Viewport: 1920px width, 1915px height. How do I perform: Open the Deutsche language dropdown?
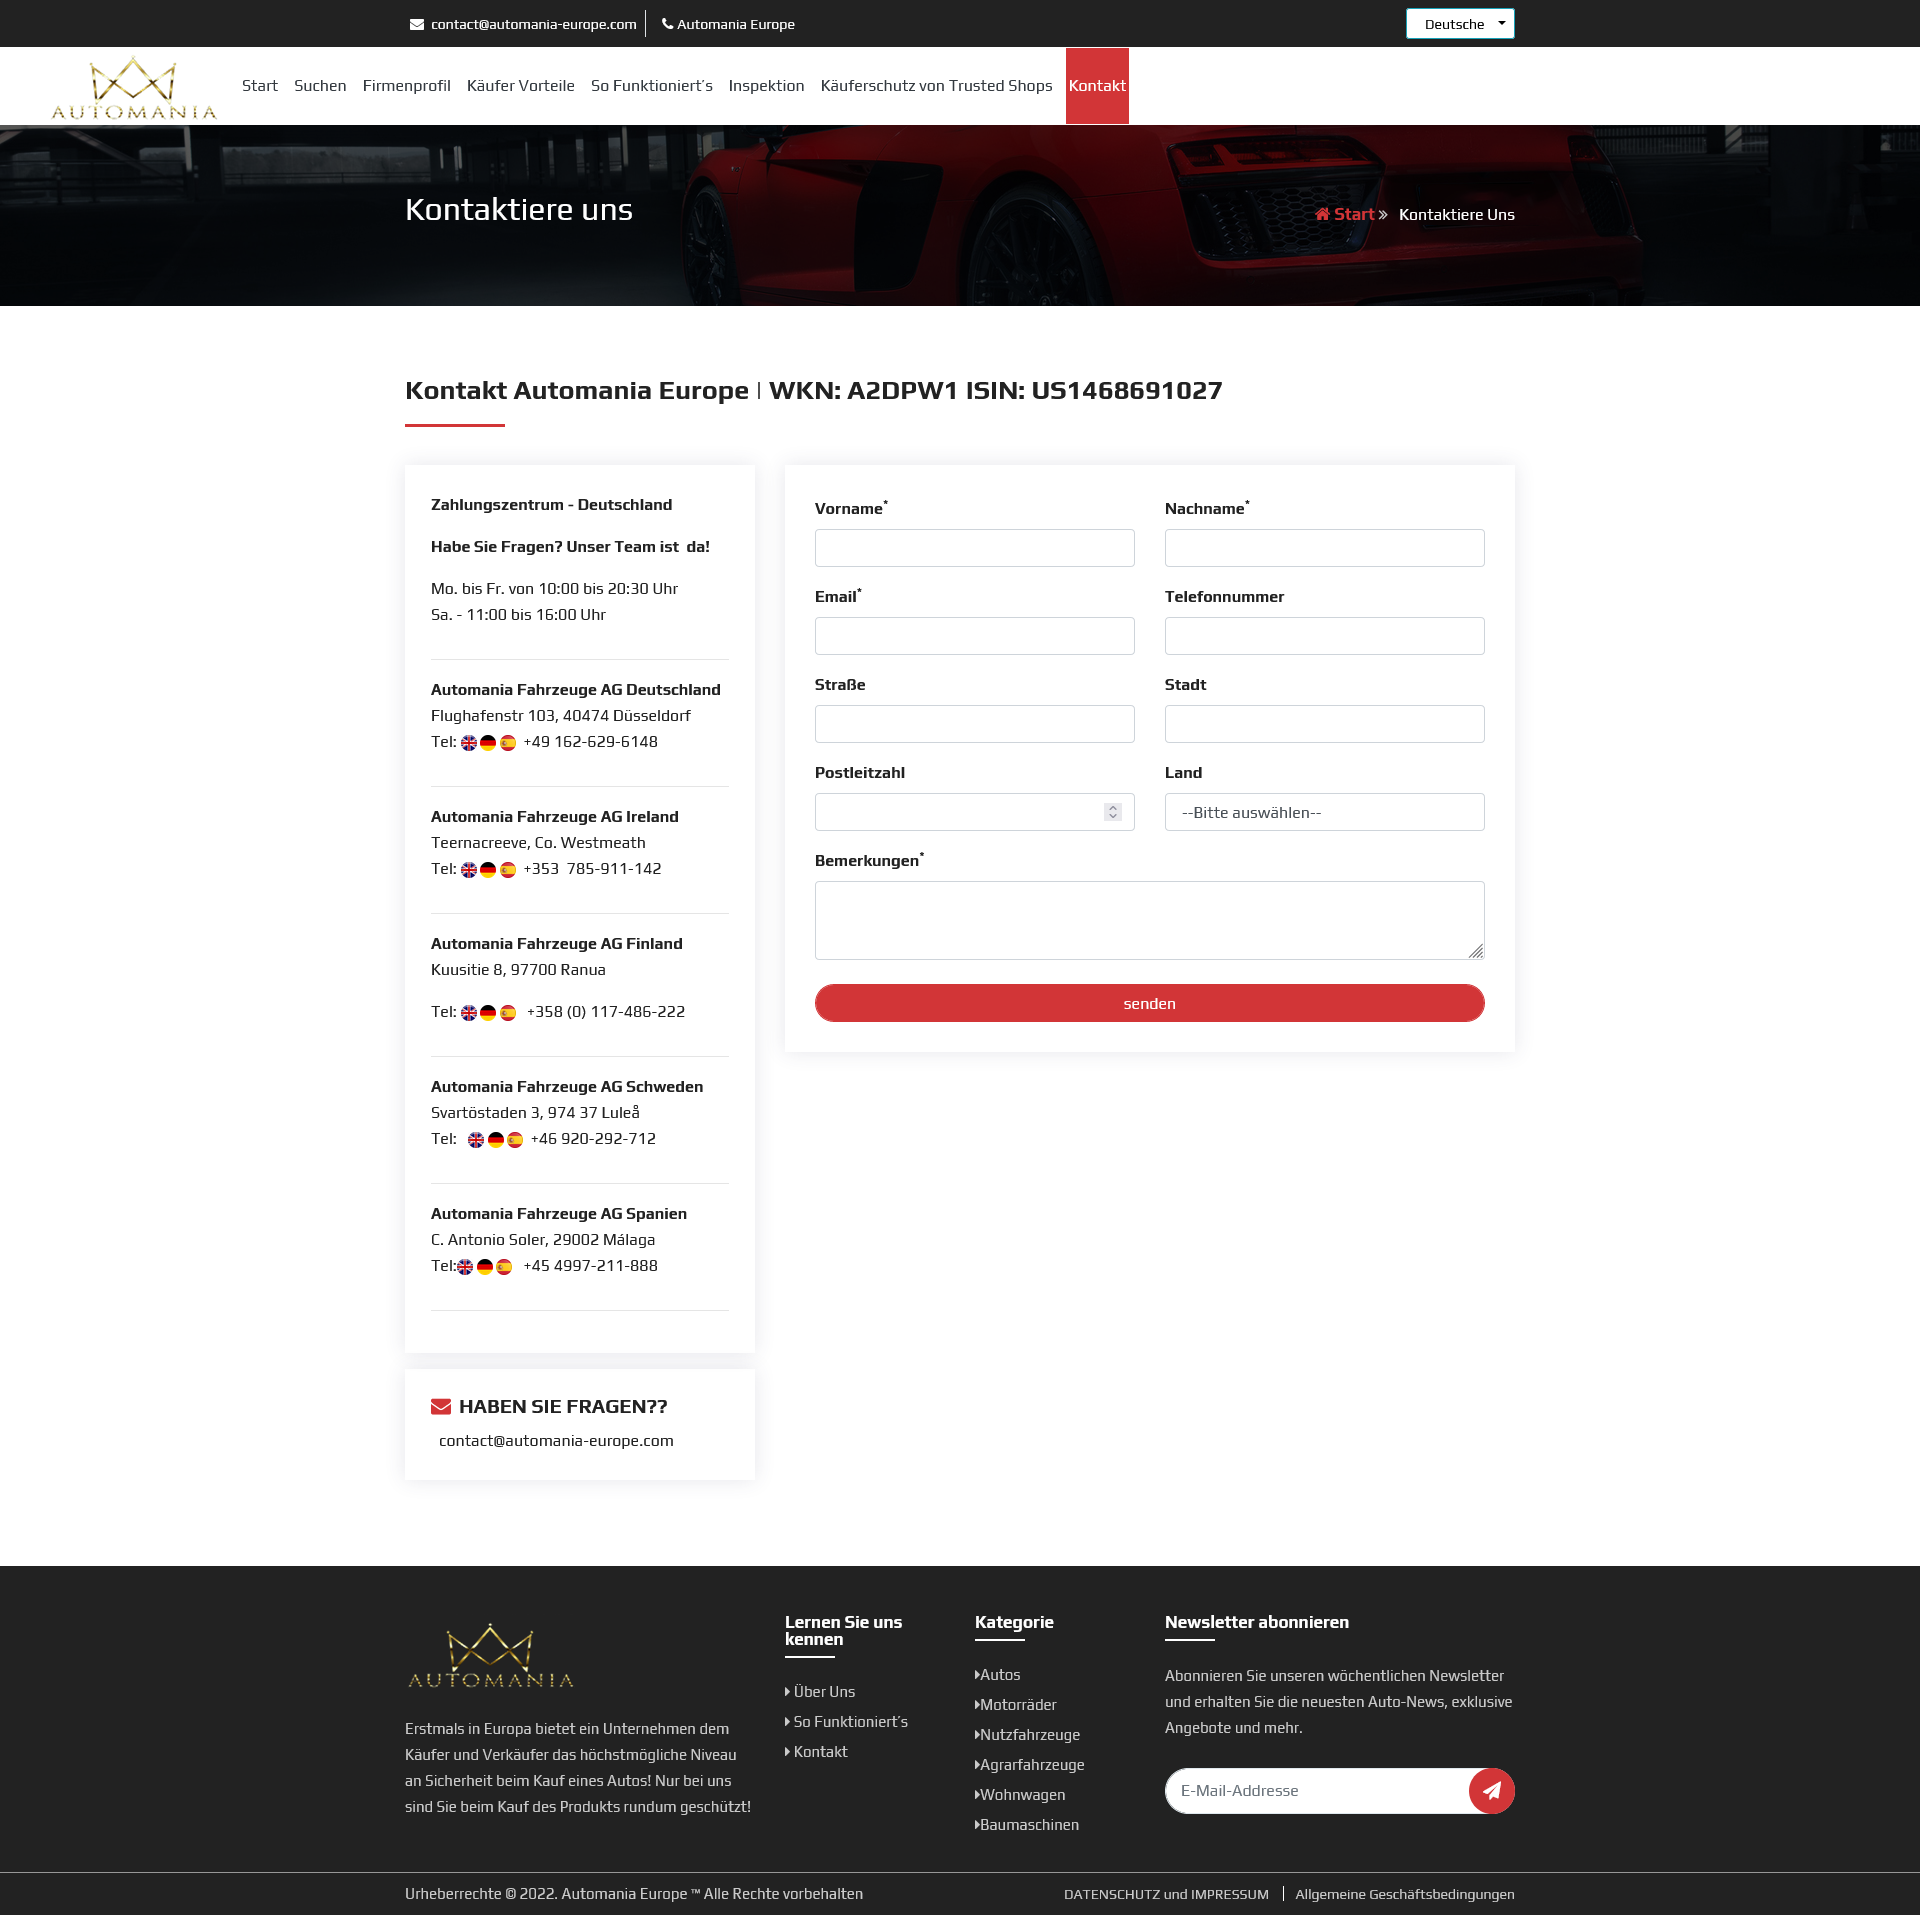(x=1460, y=24)
